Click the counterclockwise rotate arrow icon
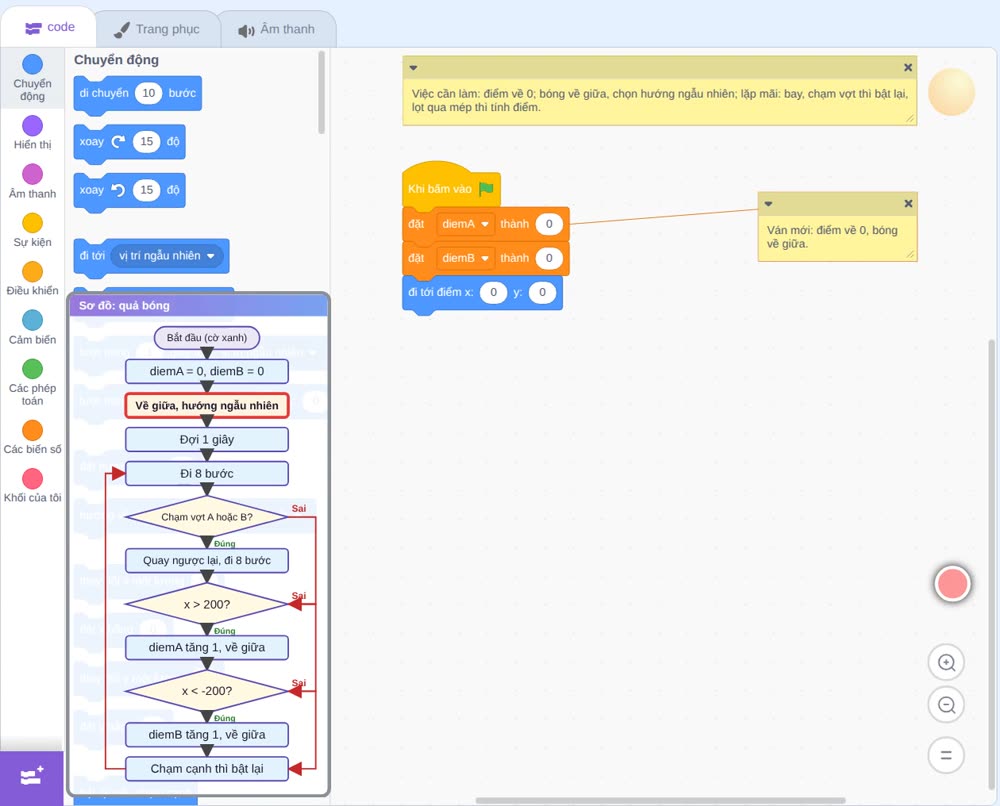 (x=118, y=190)
